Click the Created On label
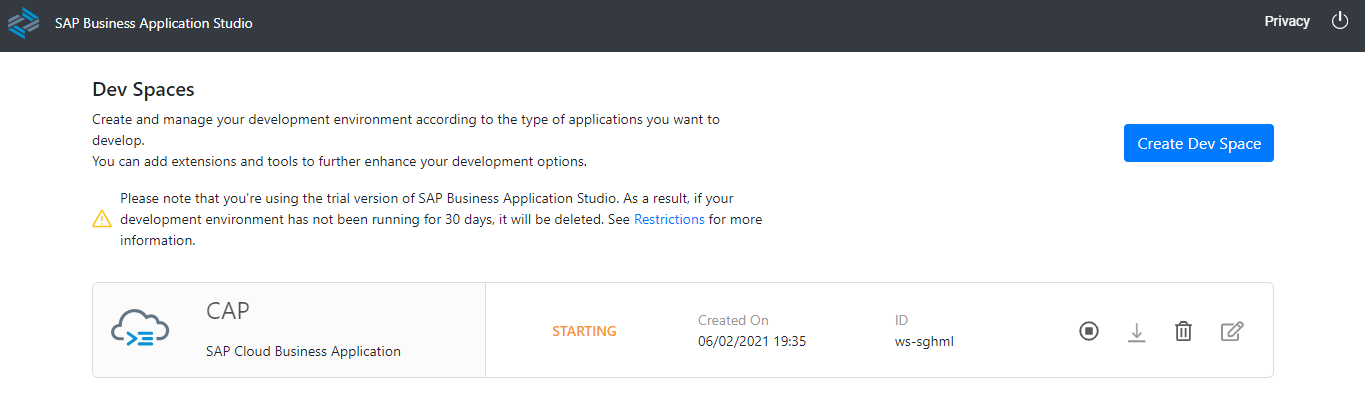The image size is (1365, 407). (x=733, y=320)
